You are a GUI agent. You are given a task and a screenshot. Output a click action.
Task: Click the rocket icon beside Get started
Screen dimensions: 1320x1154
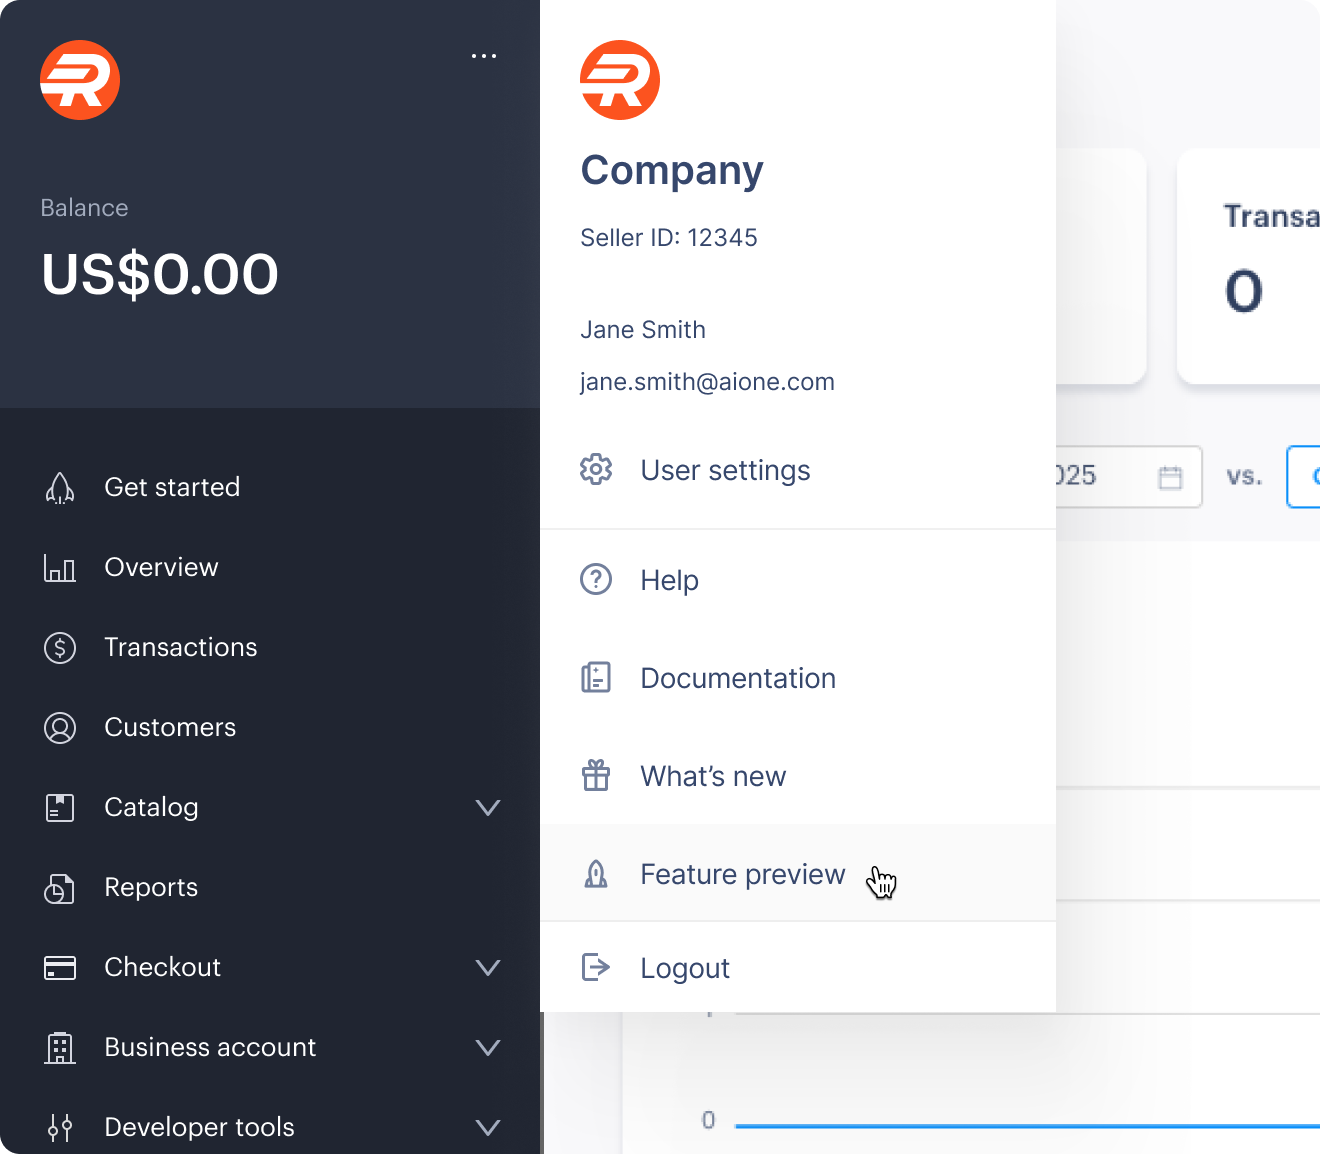click(x=60, y=488)
